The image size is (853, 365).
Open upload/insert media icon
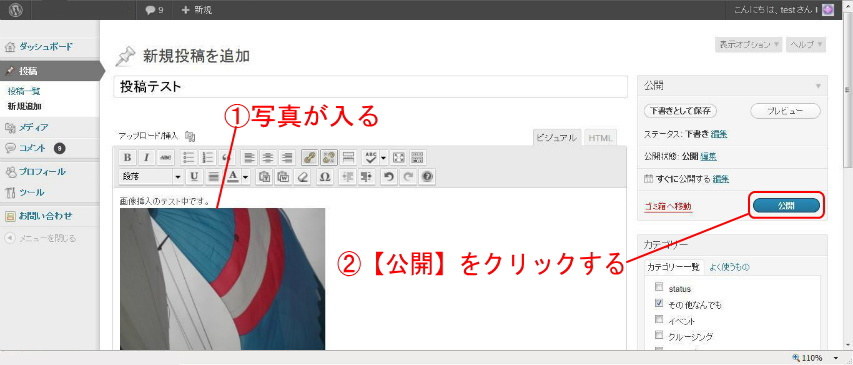(190, 136)
